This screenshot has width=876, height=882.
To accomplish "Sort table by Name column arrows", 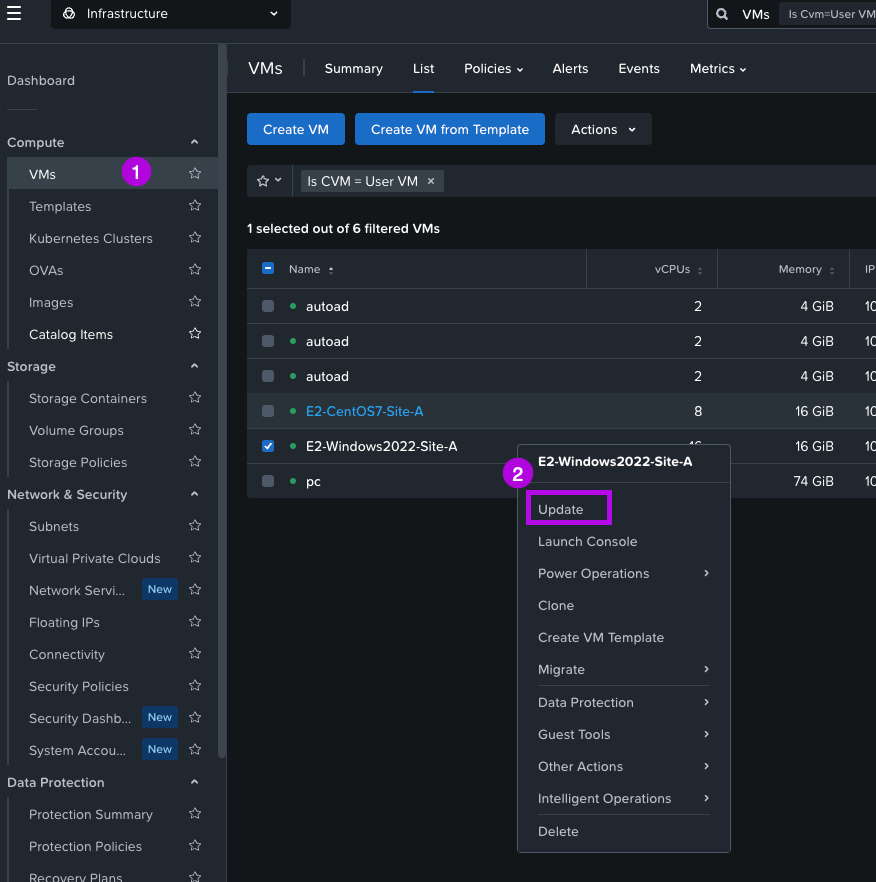I will tap(331, 270).
